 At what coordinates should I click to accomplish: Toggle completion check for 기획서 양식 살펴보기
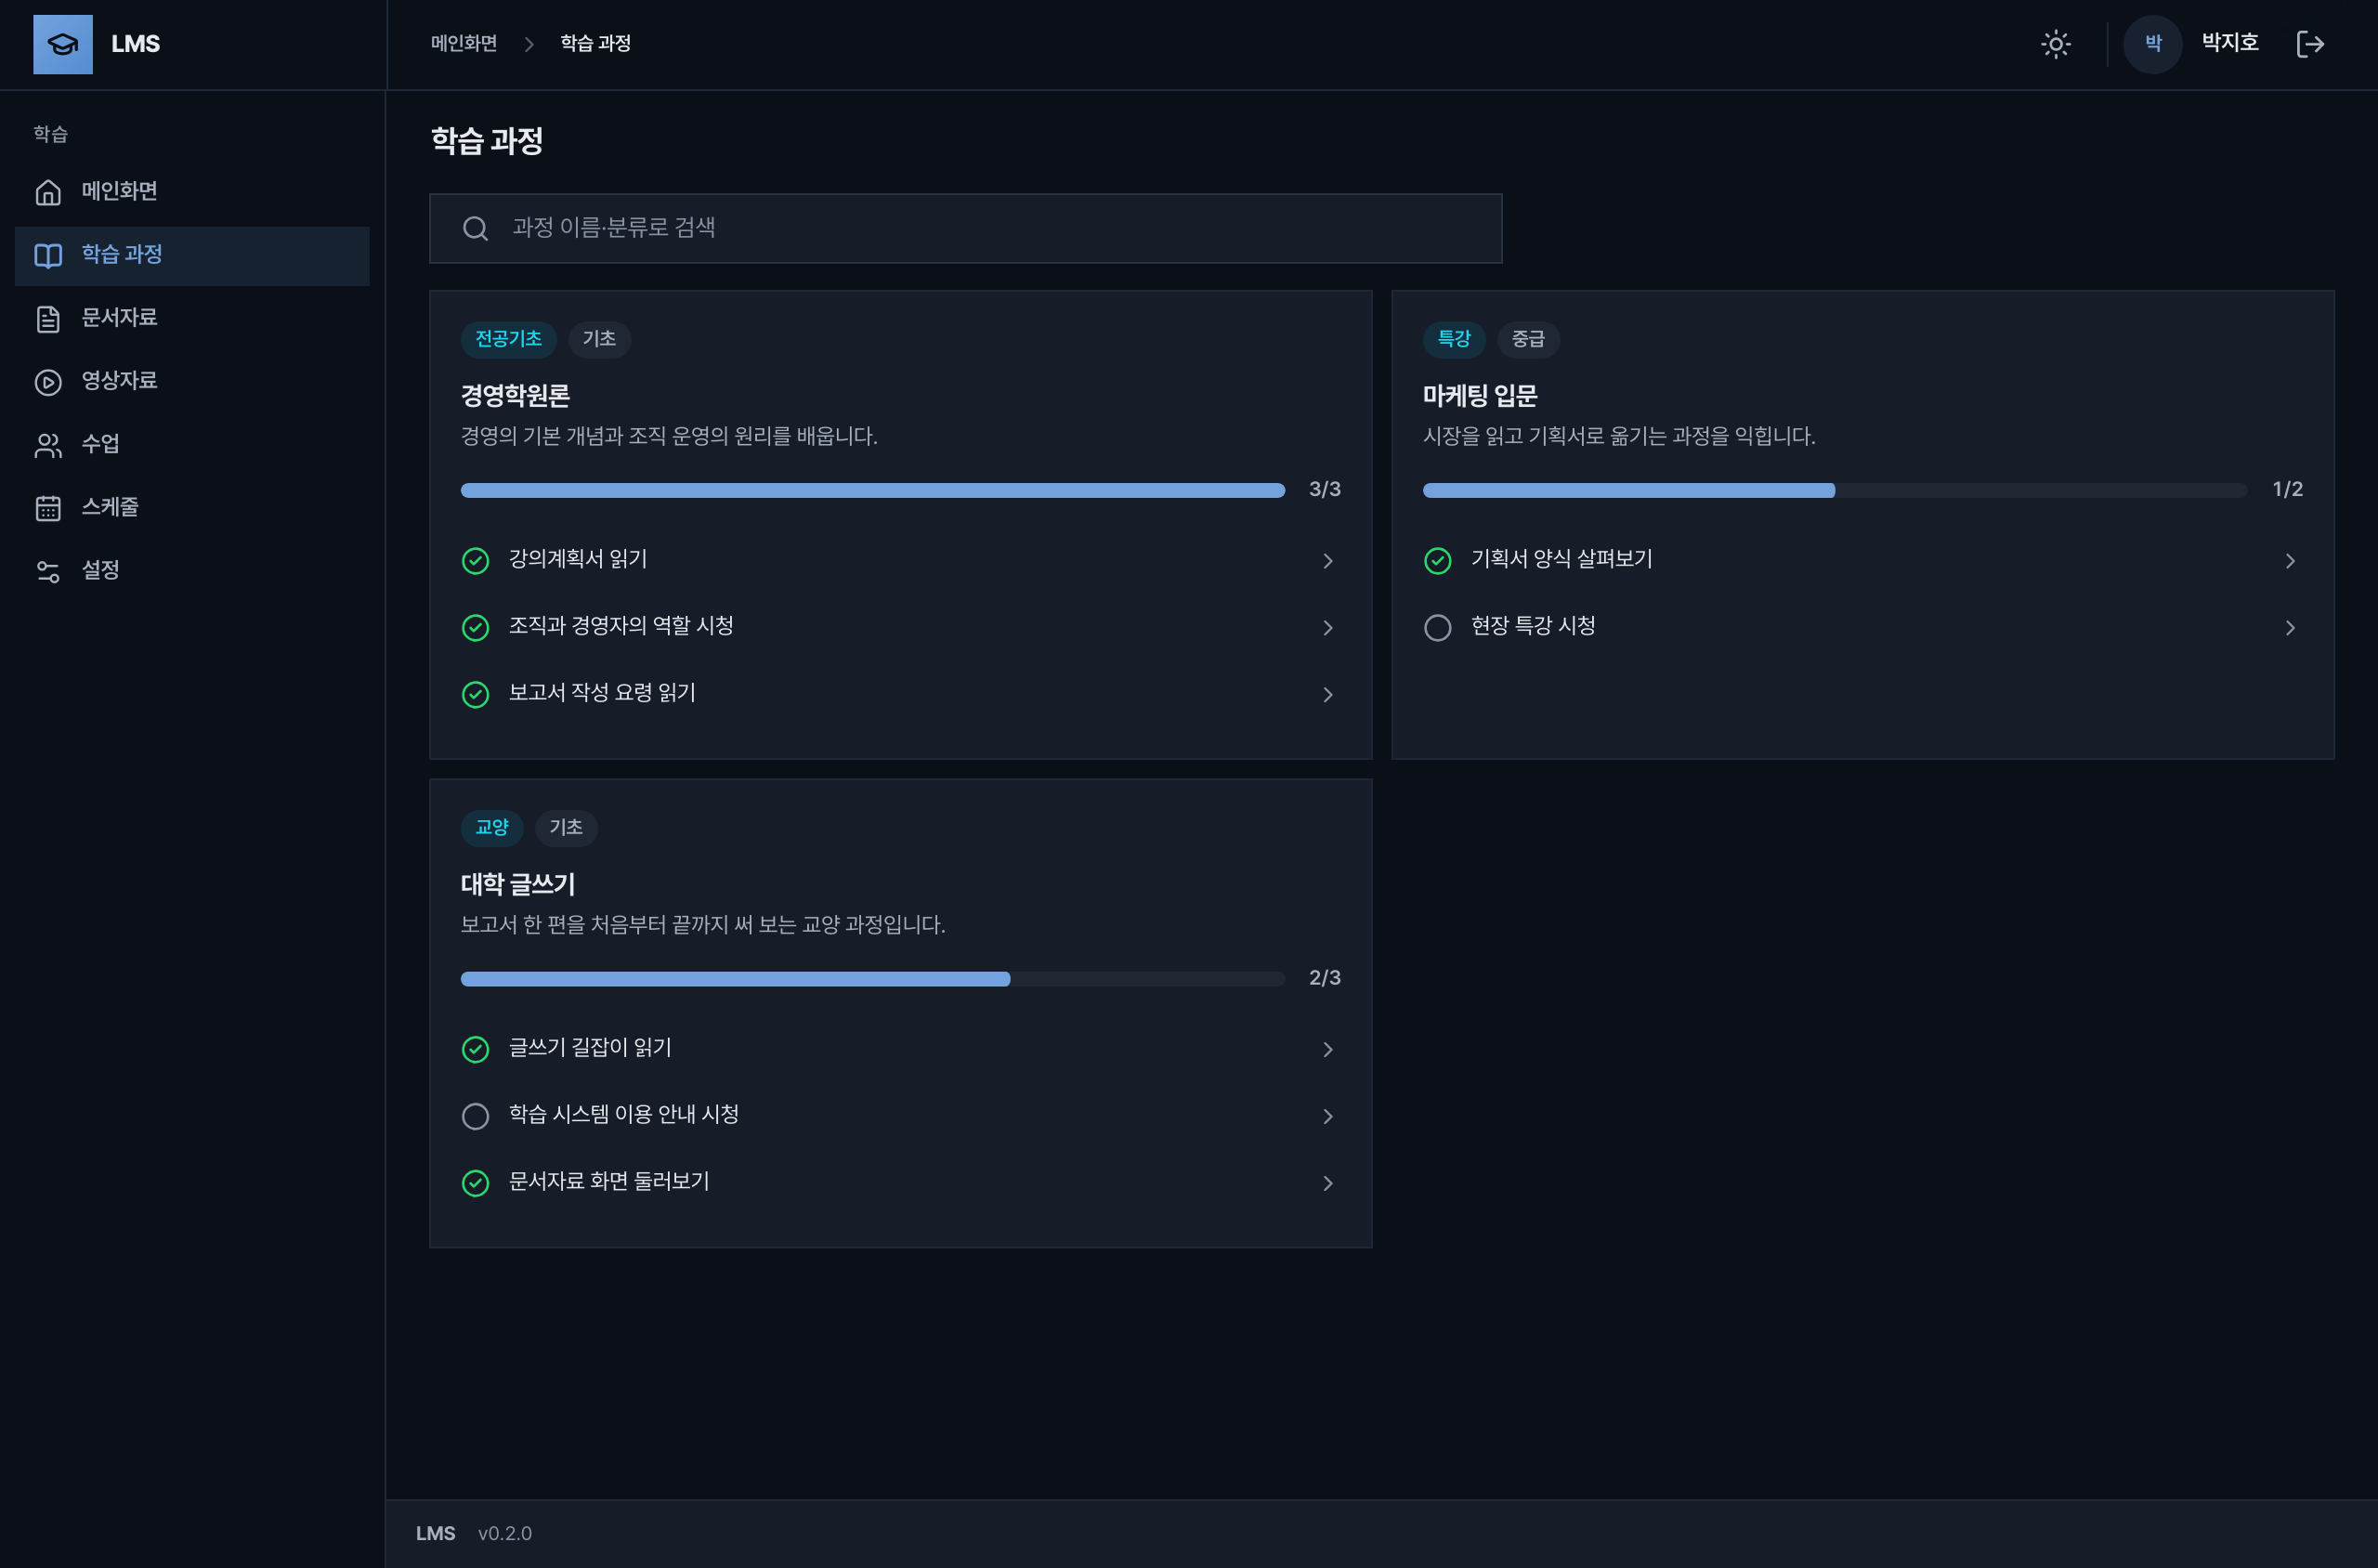[1437, 561]
